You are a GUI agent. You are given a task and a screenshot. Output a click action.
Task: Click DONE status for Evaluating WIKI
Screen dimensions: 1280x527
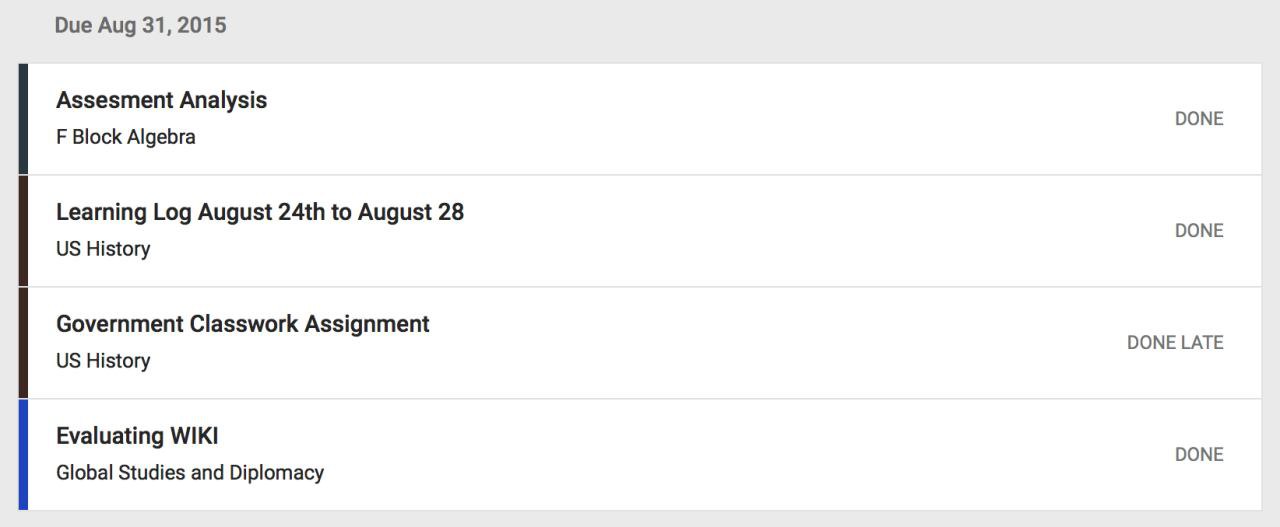pos(1198,455)
